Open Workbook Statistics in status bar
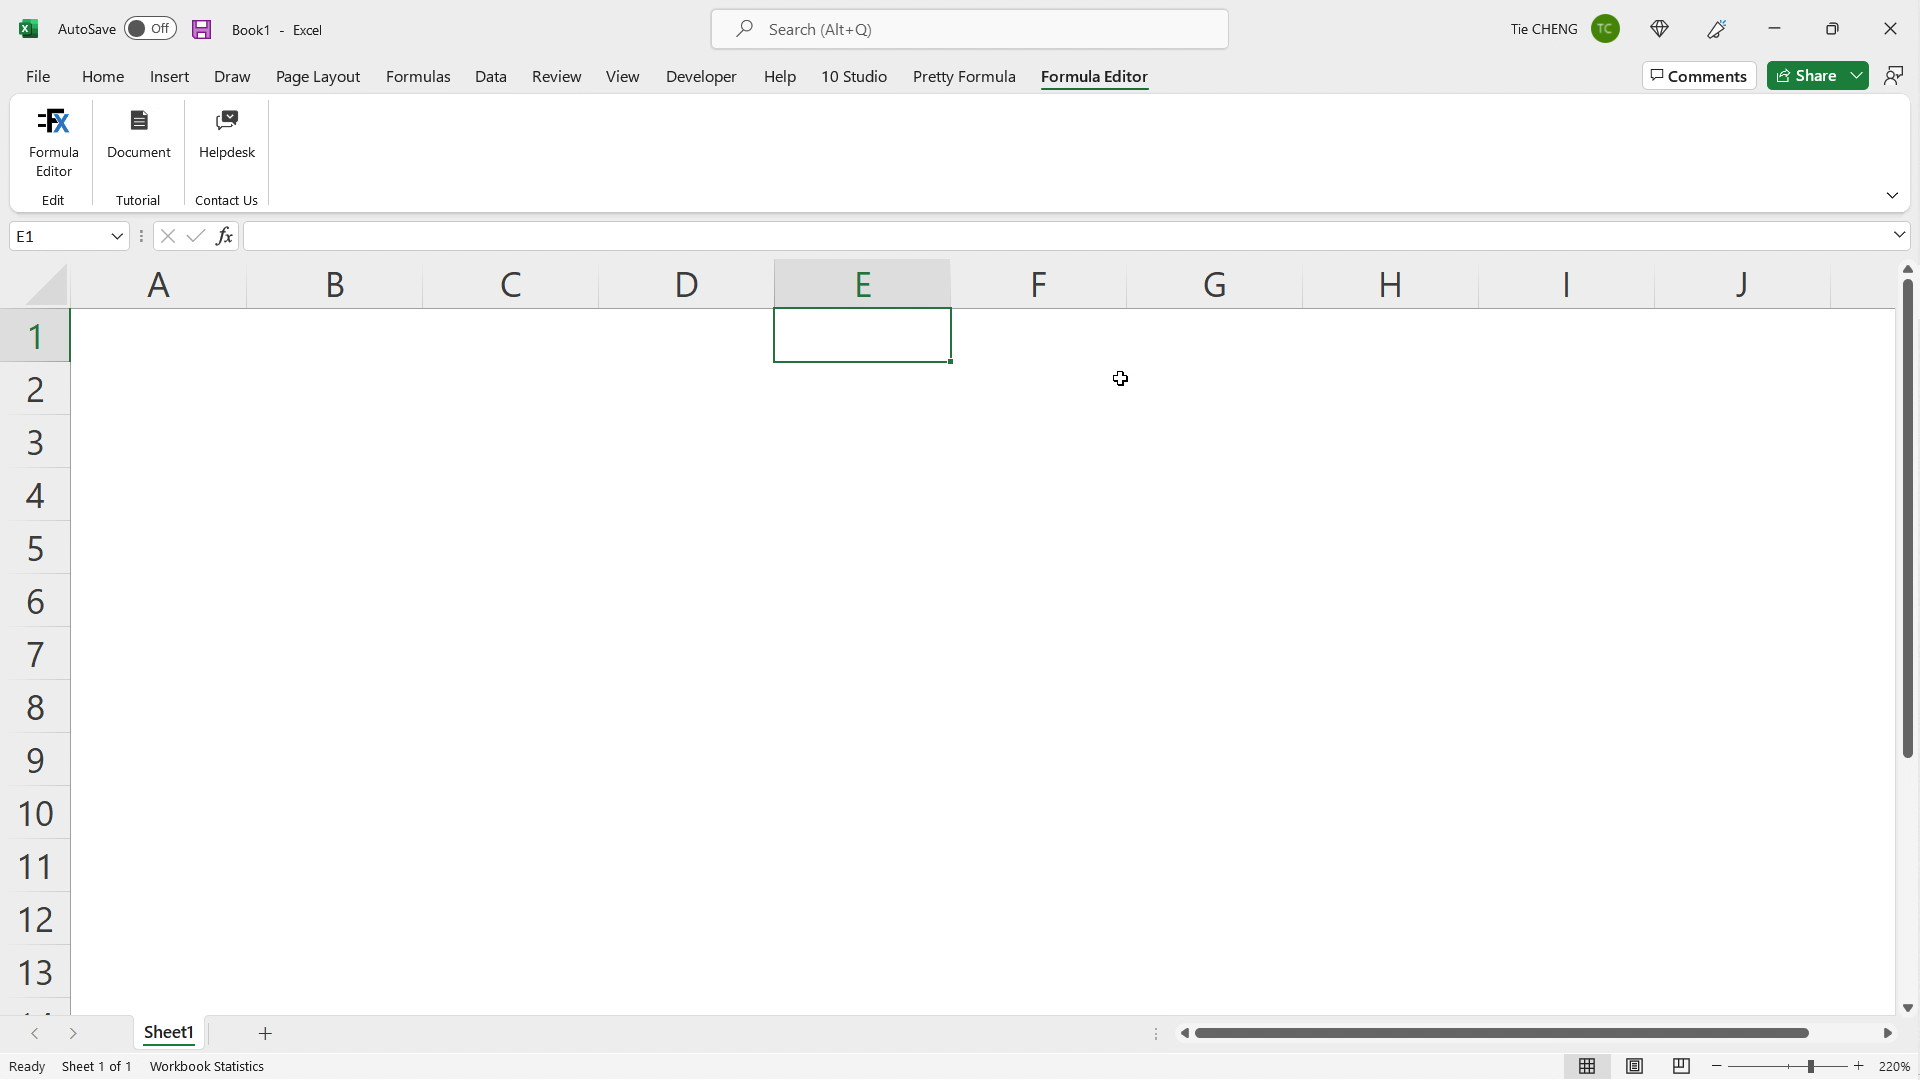Image resolution: width=1920 pixels, height=1080 pixels. (206, 1066)
